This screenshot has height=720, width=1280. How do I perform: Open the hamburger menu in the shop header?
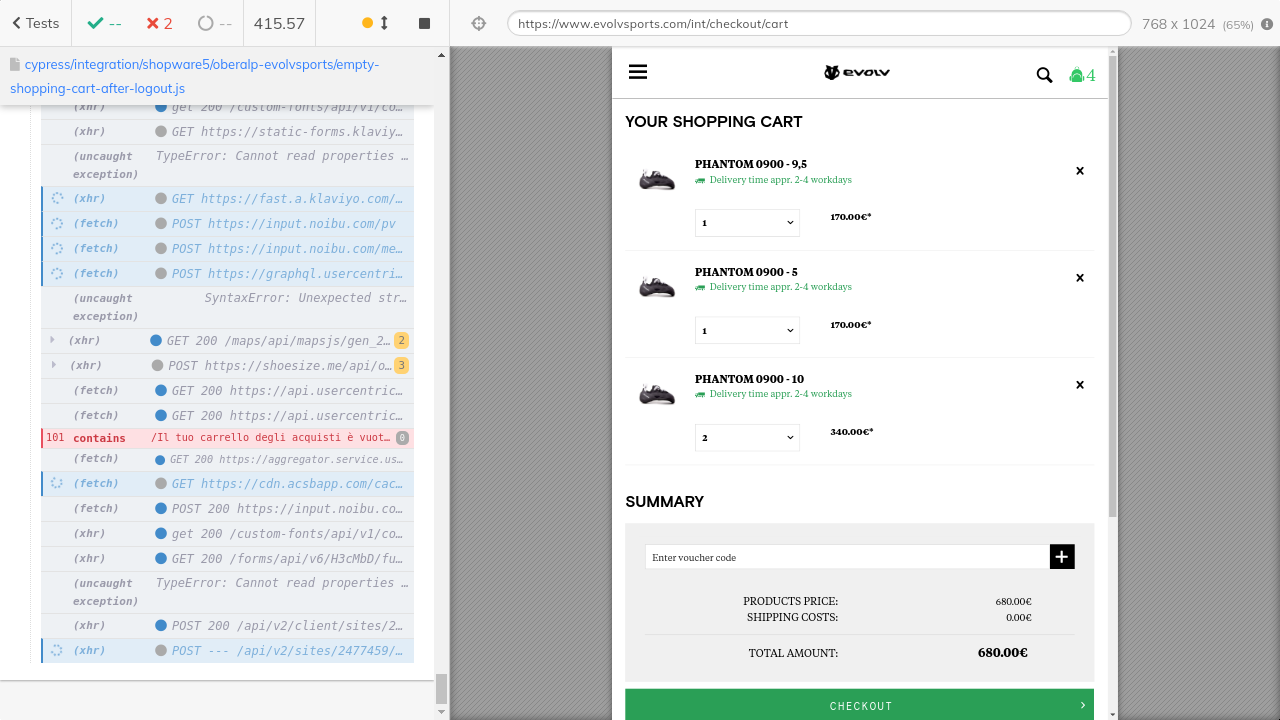pos(638,72)
